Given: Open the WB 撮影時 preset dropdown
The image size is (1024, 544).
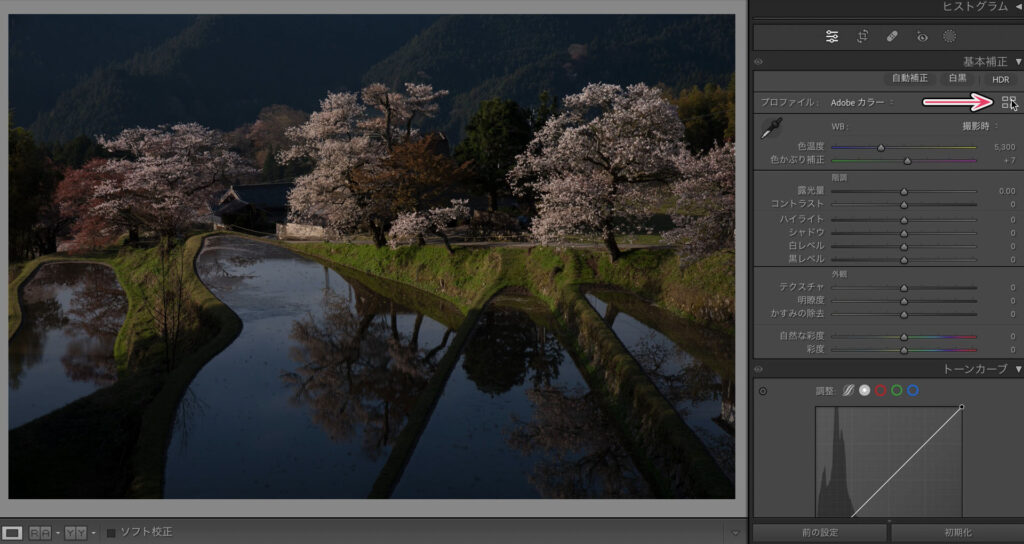Looking at the screenshot, I should pyautogui.click(x=983, y=127).
